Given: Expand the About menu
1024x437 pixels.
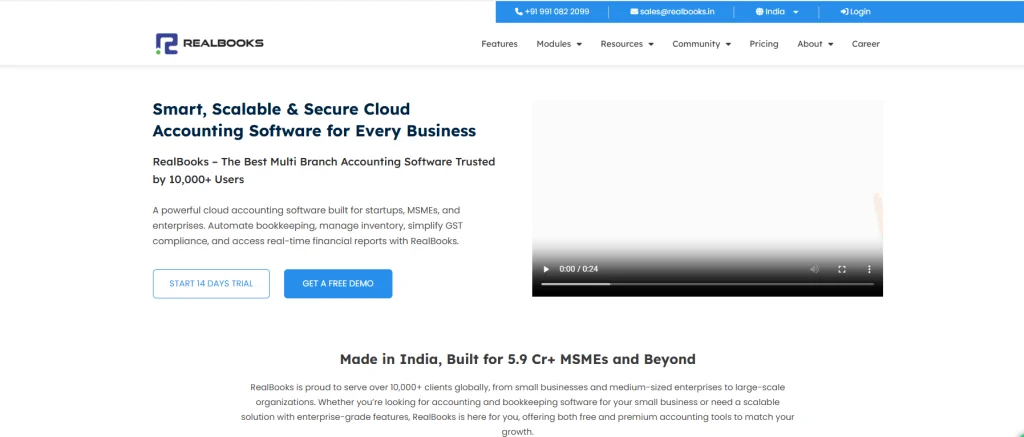Looking at the screenshot, I should (x=815, y=44).
